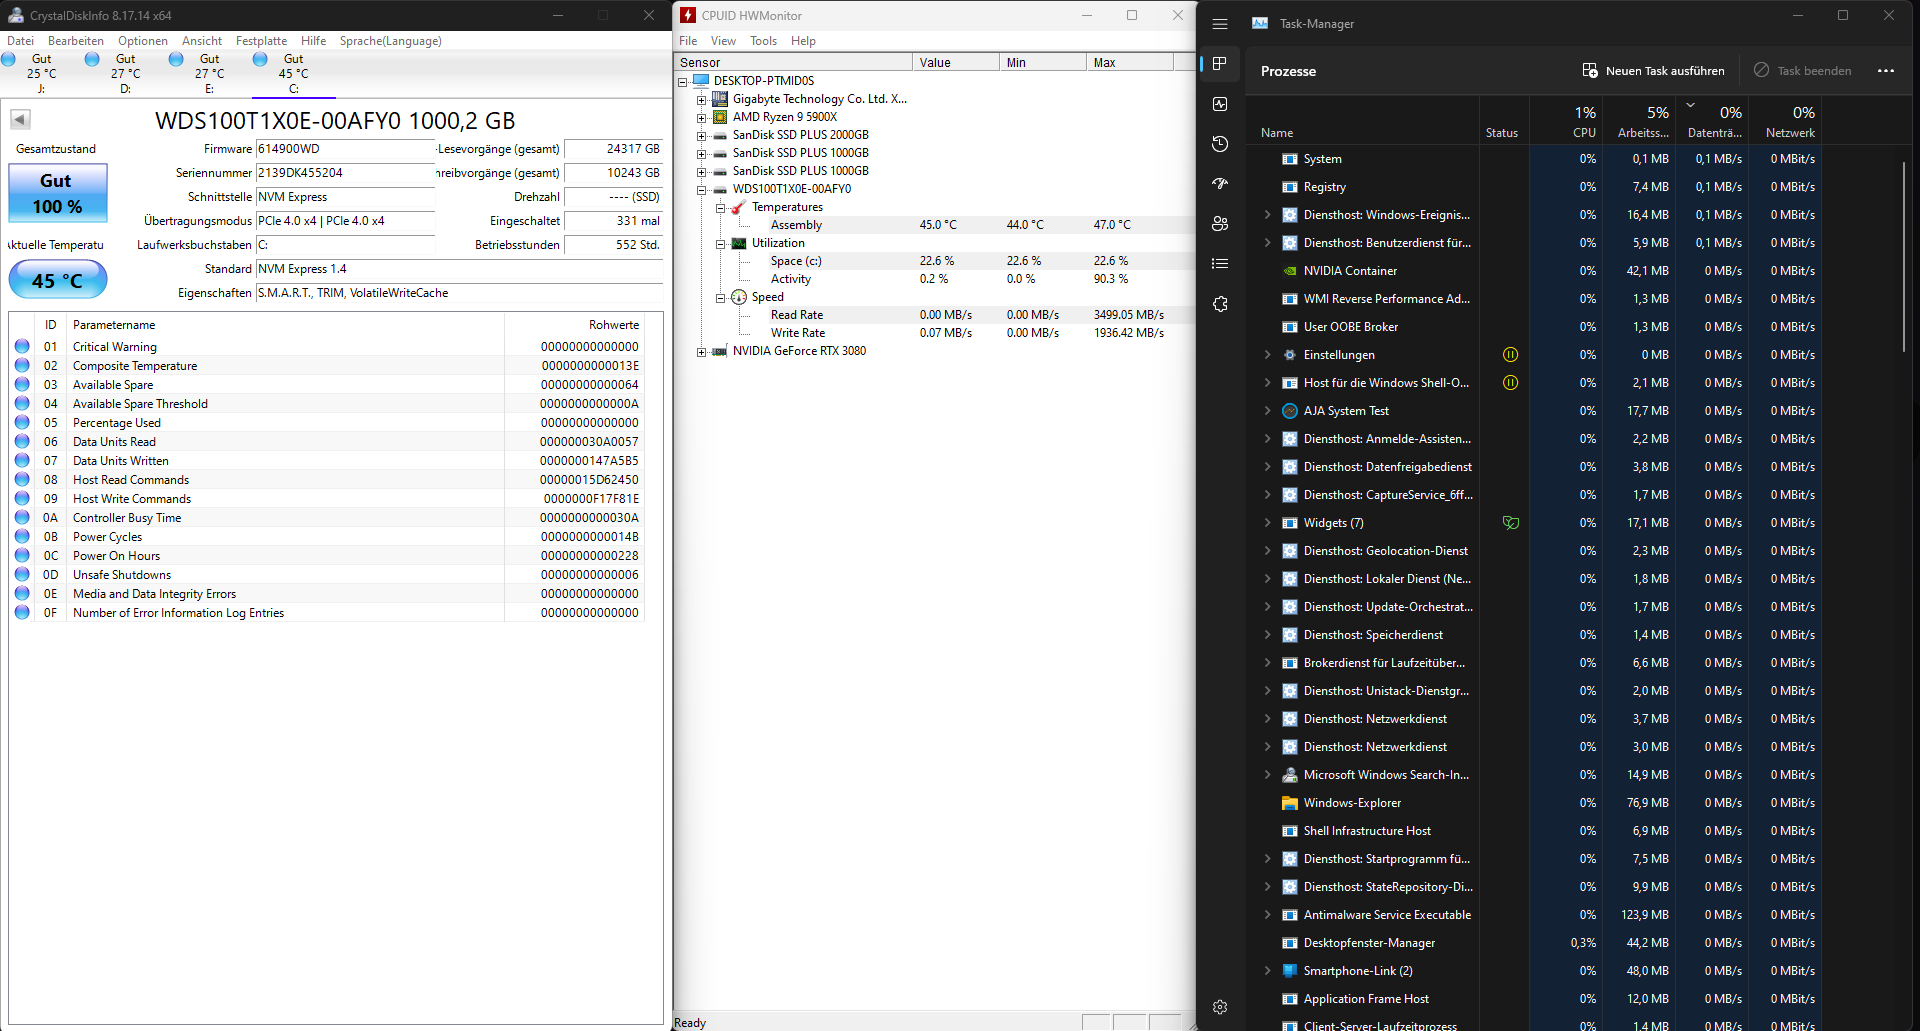1920x1031 pixels.
Task: Open the View menu in HWMonitor
Action: point(723,41)
